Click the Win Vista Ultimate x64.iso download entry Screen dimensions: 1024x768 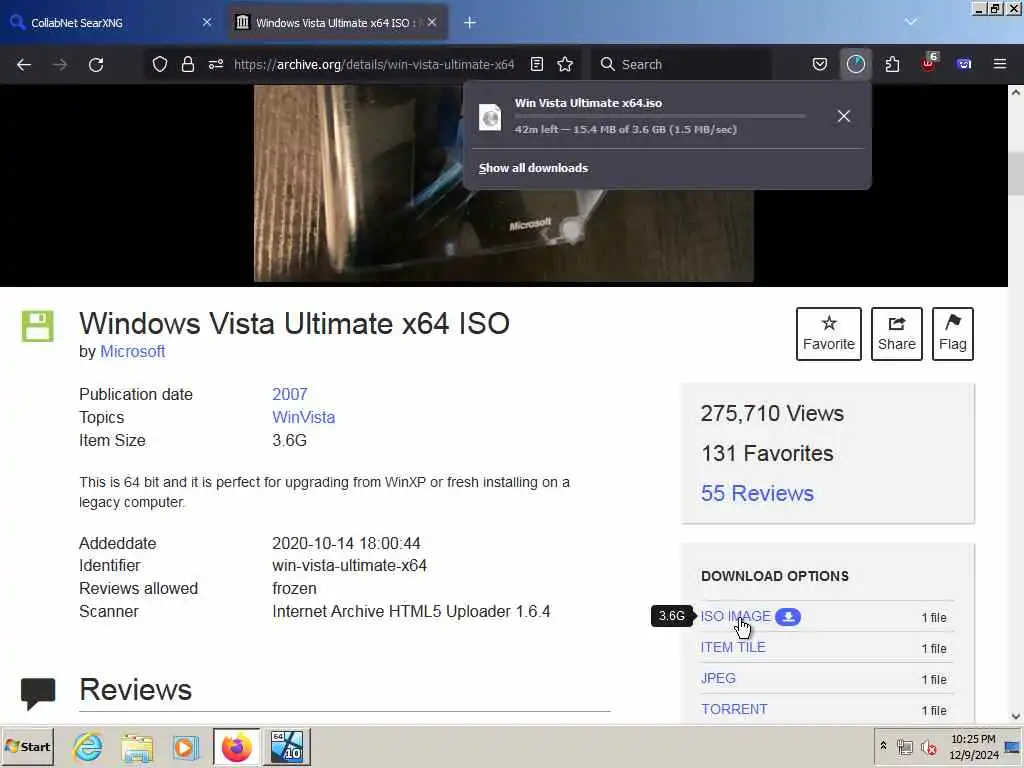point(653,116)
